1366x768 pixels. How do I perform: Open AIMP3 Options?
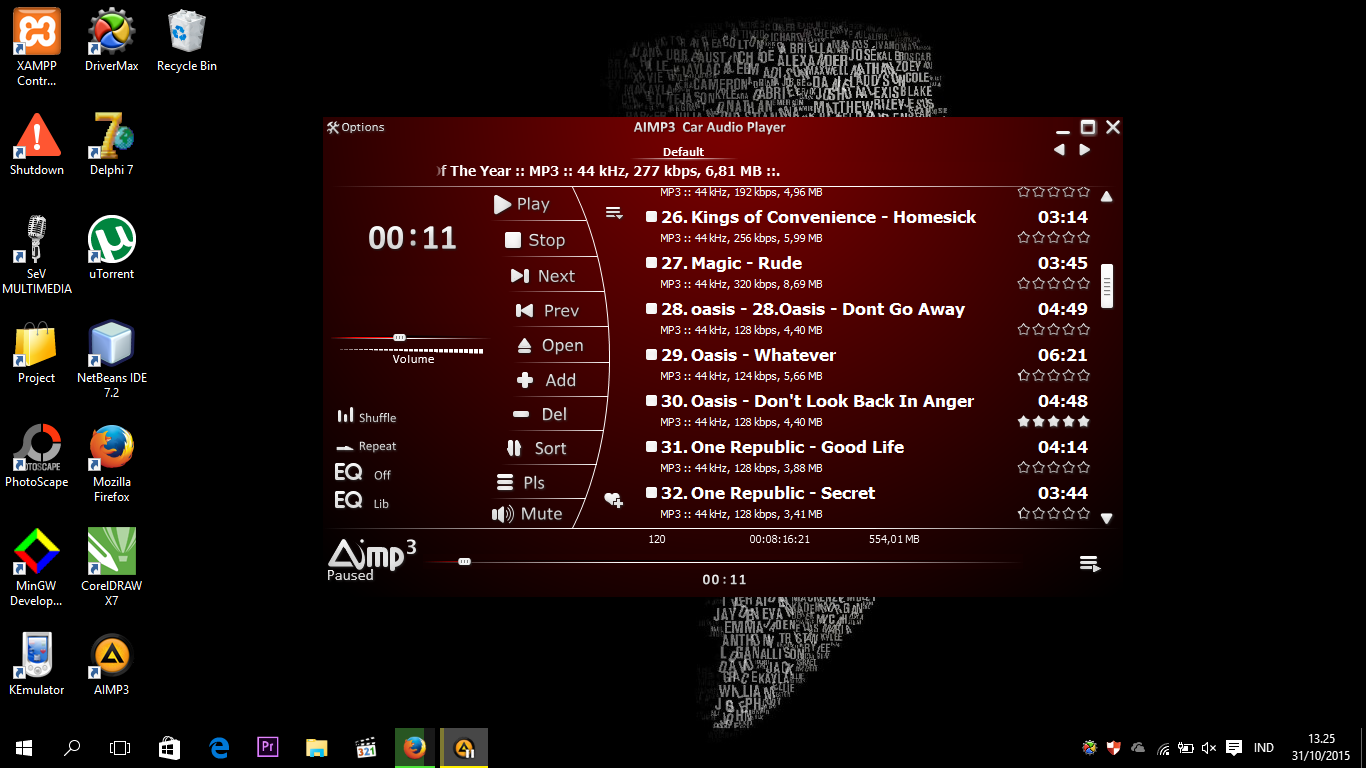pos(355,127)
